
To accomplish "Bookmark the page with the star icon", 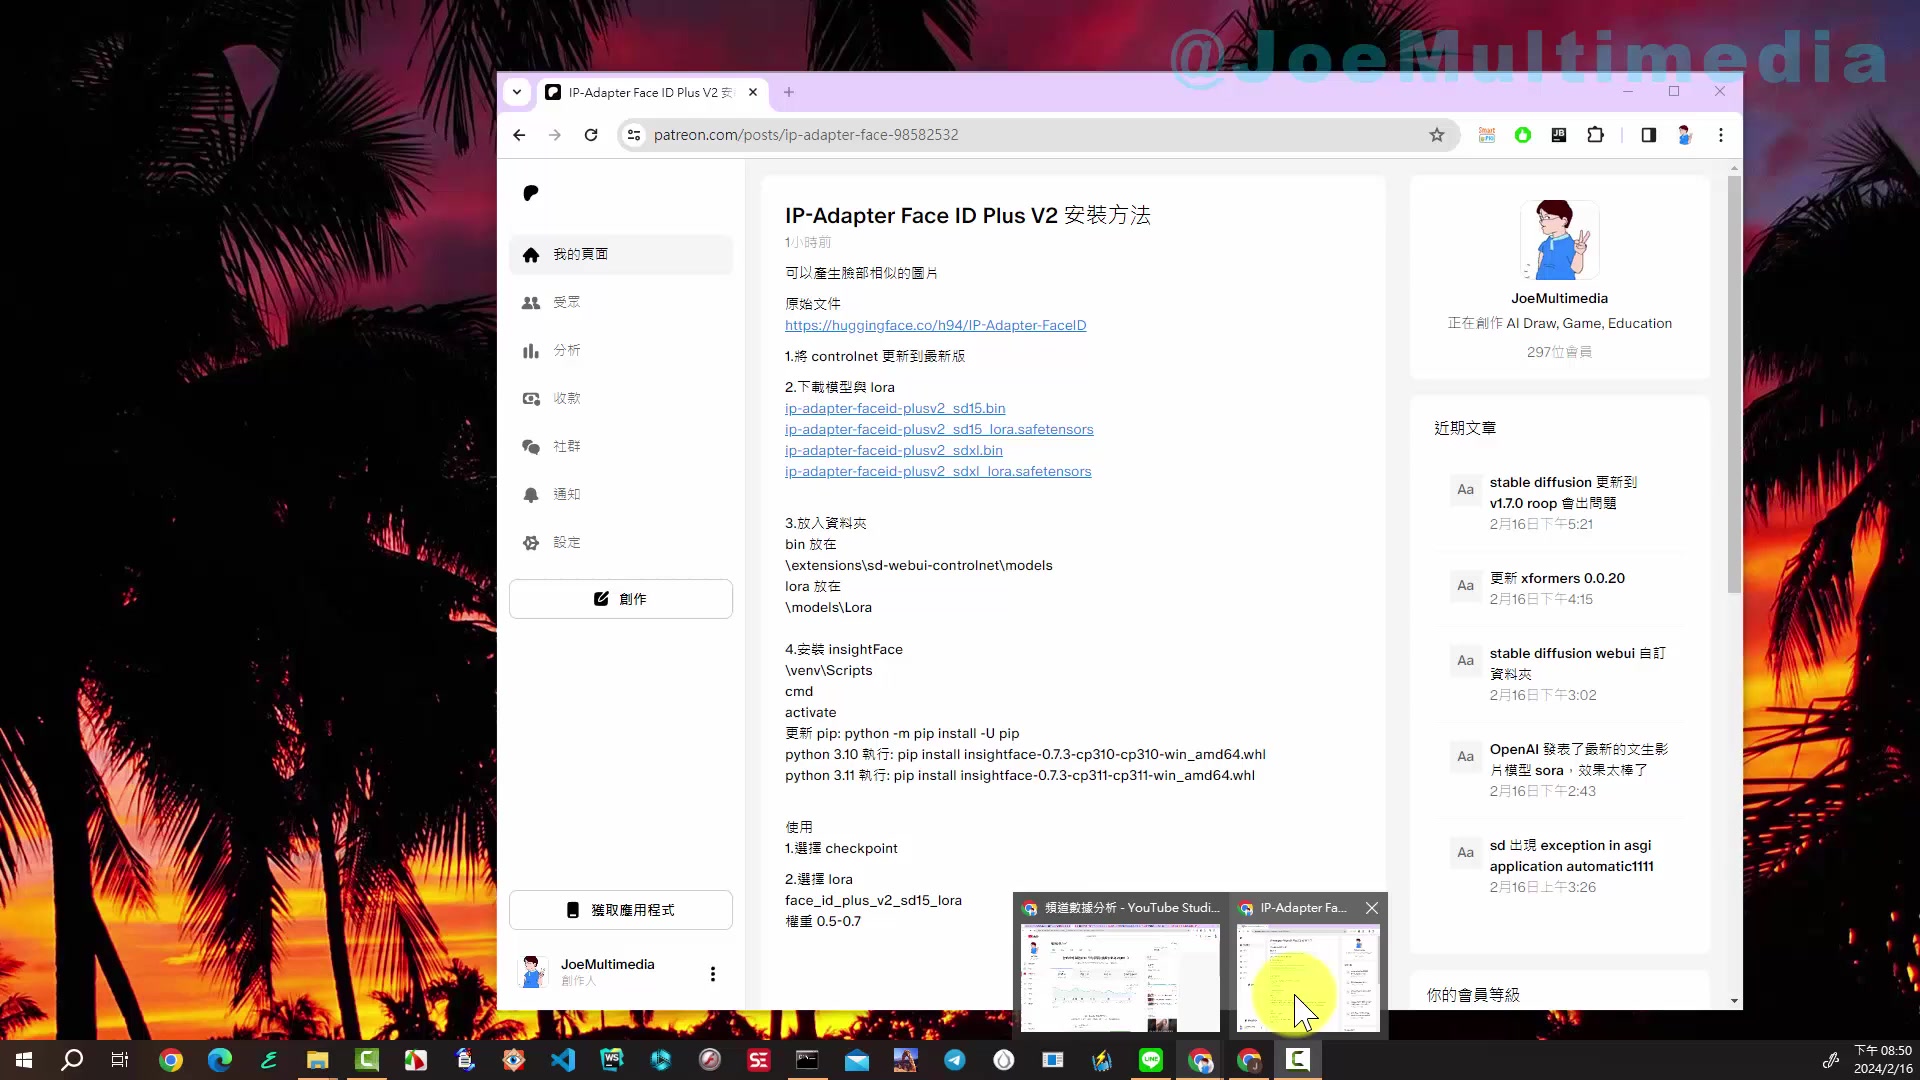I will click(x=1437, y=135).
